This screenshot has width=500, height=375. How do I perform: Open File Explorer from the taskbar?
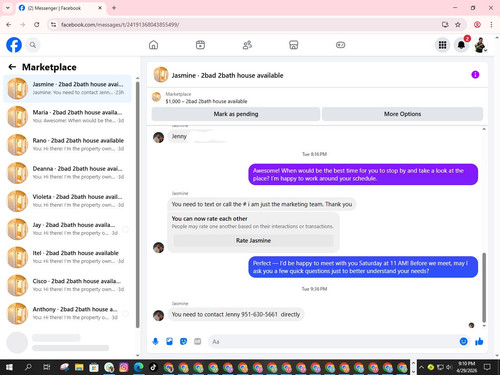point(79,367)
